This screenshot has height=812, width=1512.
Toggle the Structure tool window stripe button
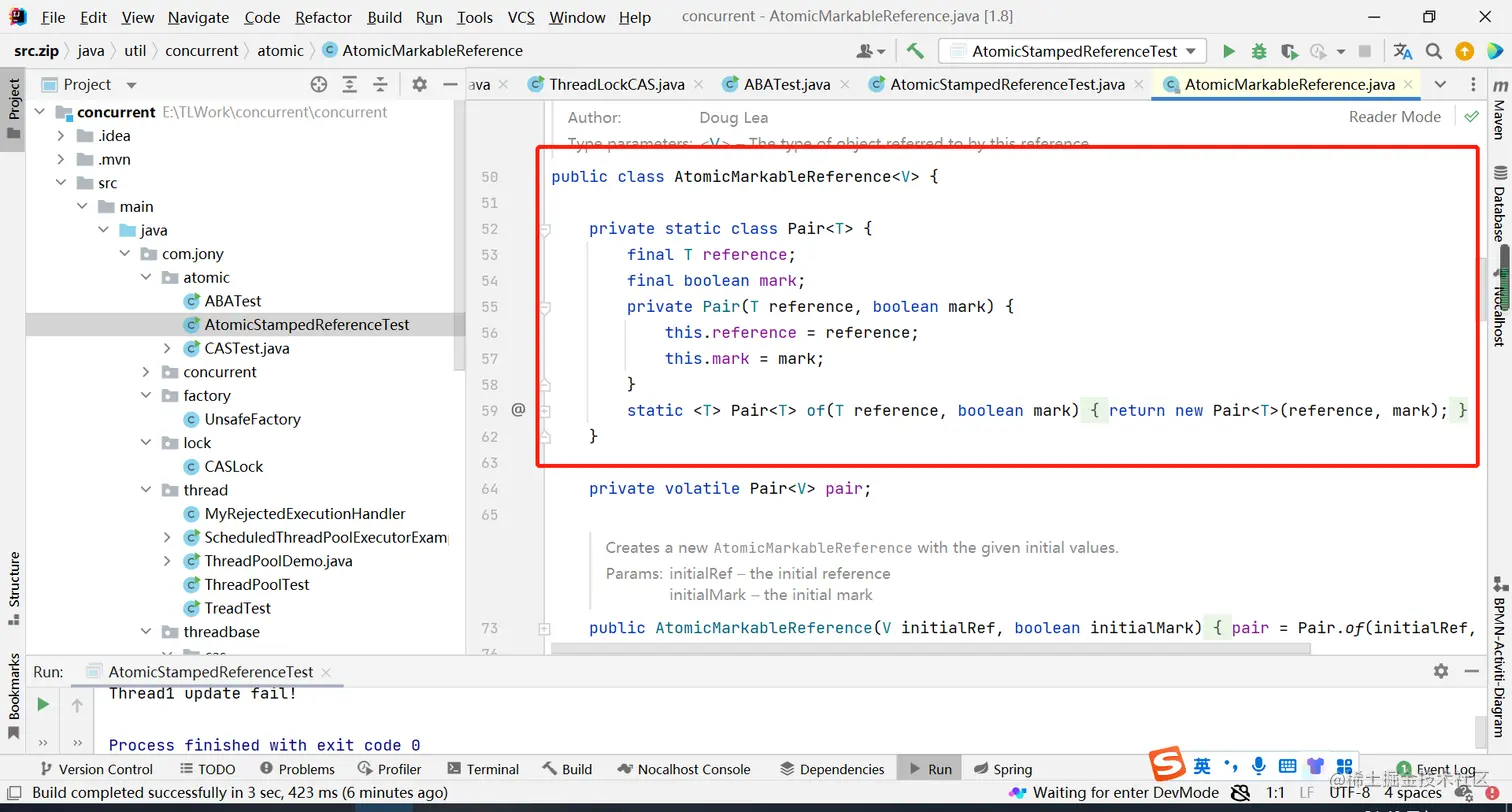13,589
